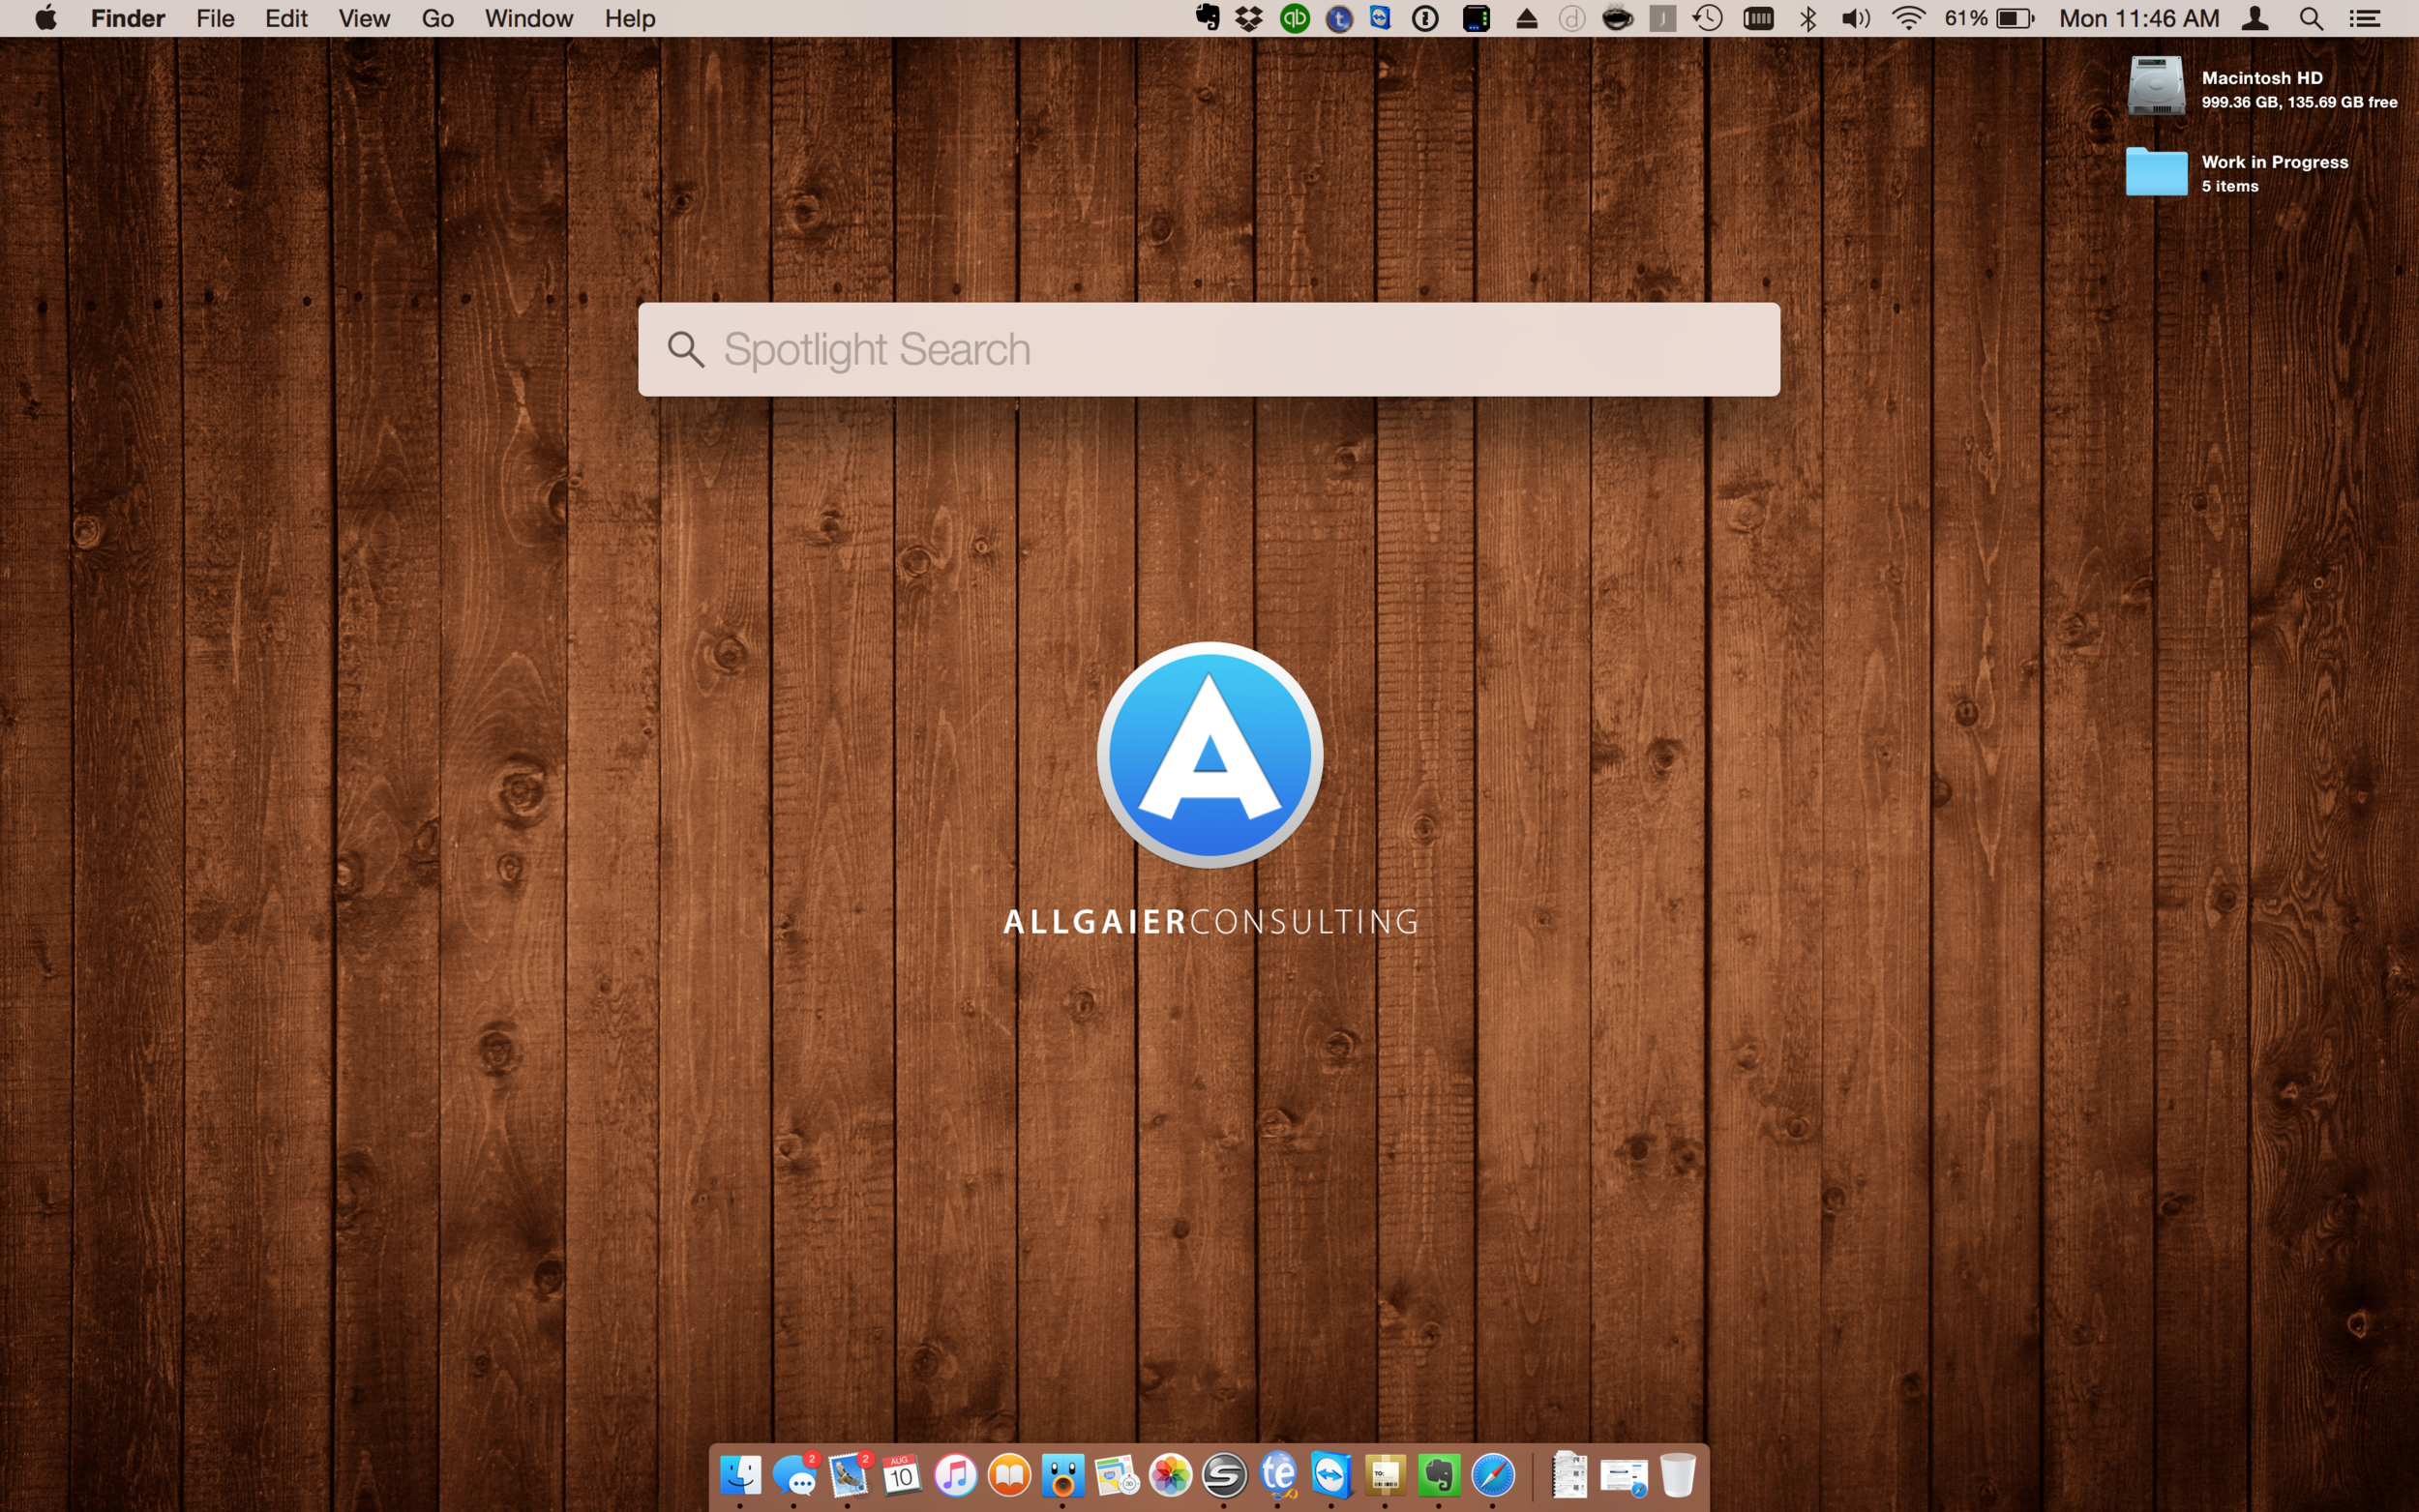
Task: Open TeamViewer from the Dock
Action: pyautogui.click(x=1332, y=1474)
